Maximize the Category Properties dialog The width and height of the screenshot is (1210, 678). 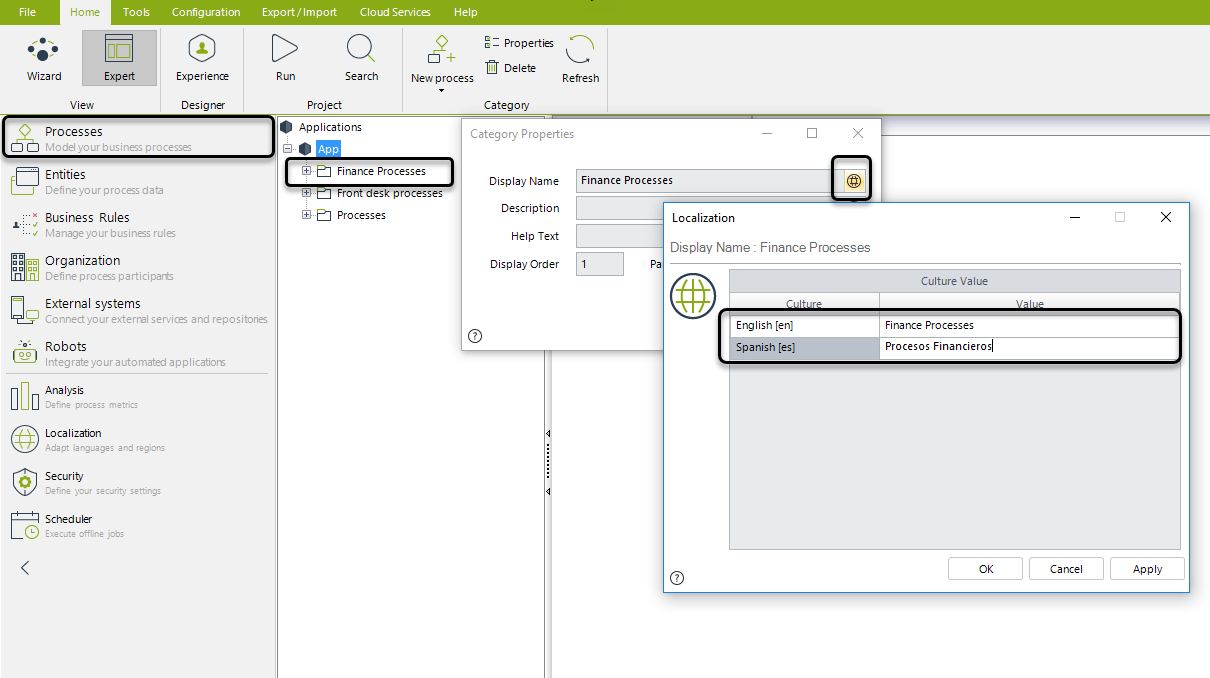coord(812,133)
